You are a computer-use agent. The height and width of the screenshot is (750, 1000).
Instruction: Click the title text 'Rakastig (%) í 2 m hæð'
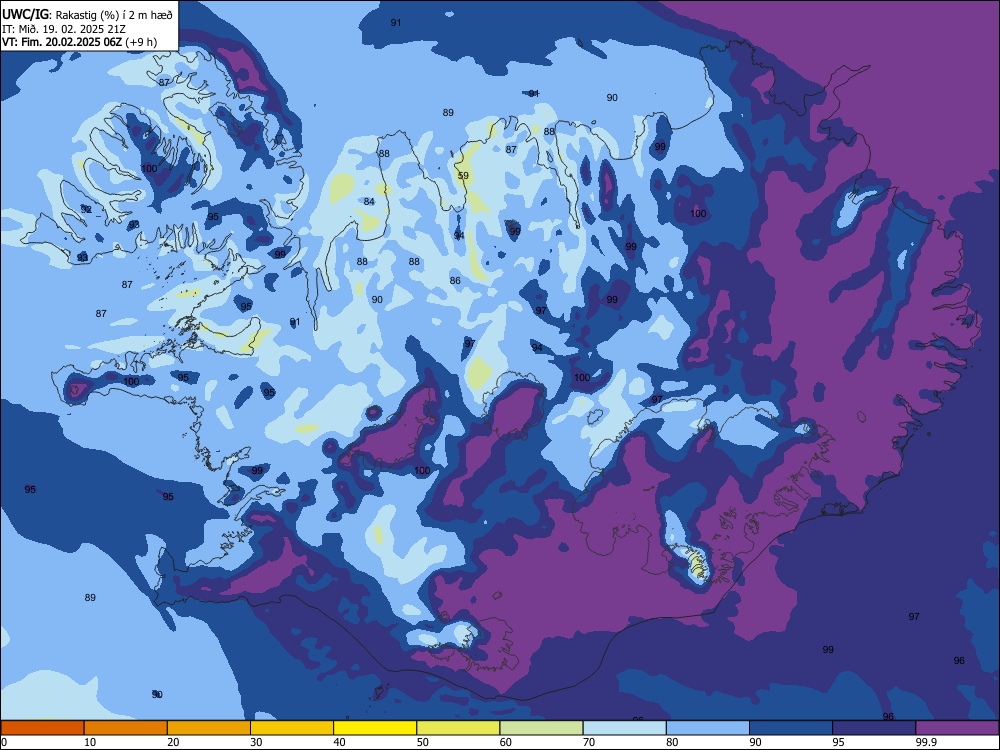point(114,15)
